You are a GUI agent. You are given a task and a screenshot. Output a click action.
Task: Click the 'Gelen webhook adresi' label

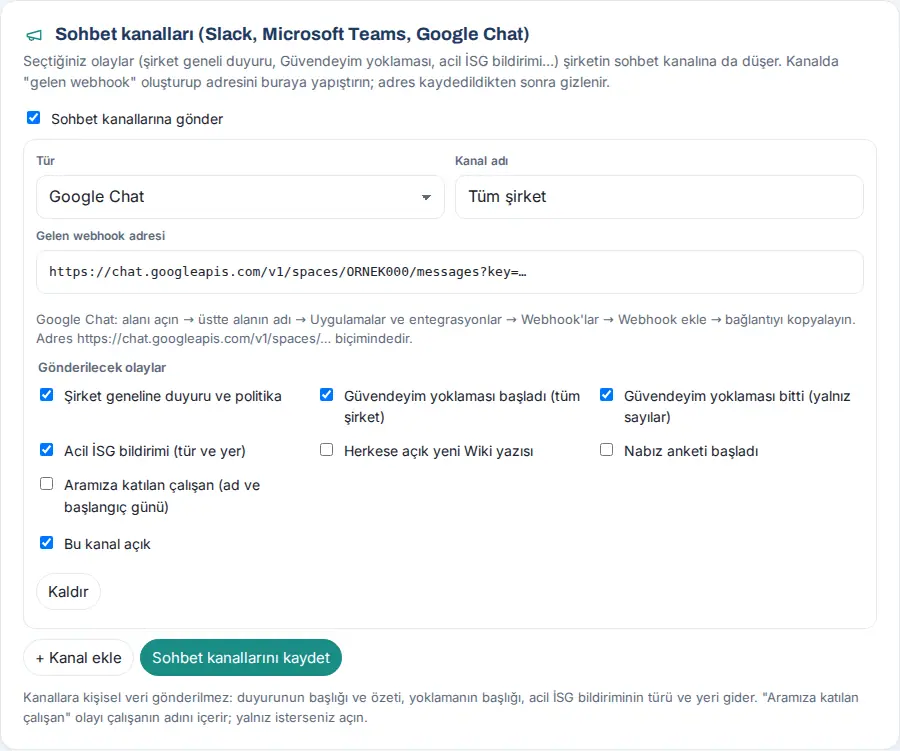100,235
